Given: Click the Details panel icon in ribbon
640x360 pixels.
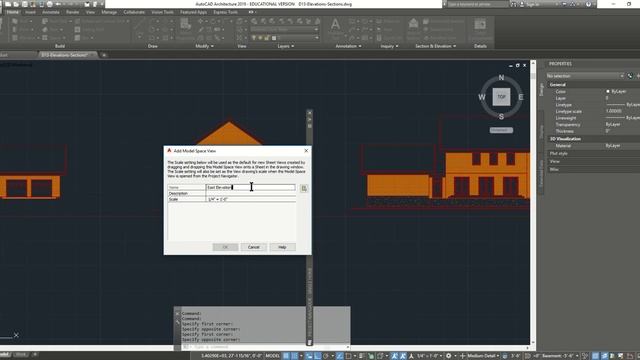Looking at the screenshot, I should (x=480, y=25).
